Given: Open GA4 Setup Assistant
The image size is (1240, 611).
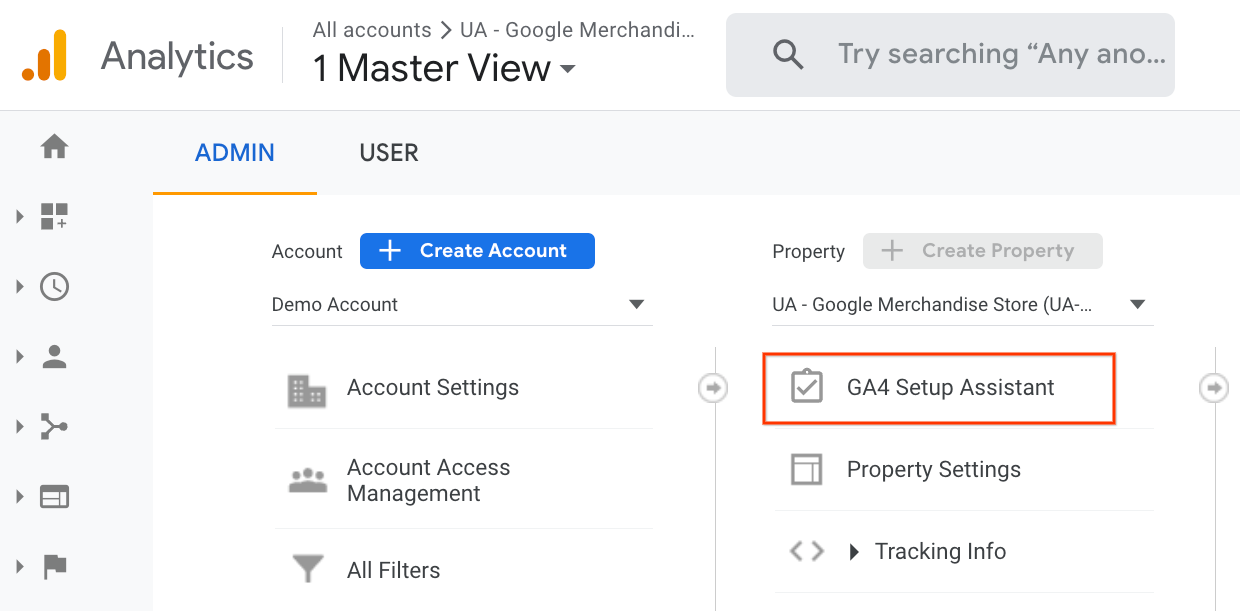Looking at the screenshot, I should pyautogui.click(x=949, y=388).
